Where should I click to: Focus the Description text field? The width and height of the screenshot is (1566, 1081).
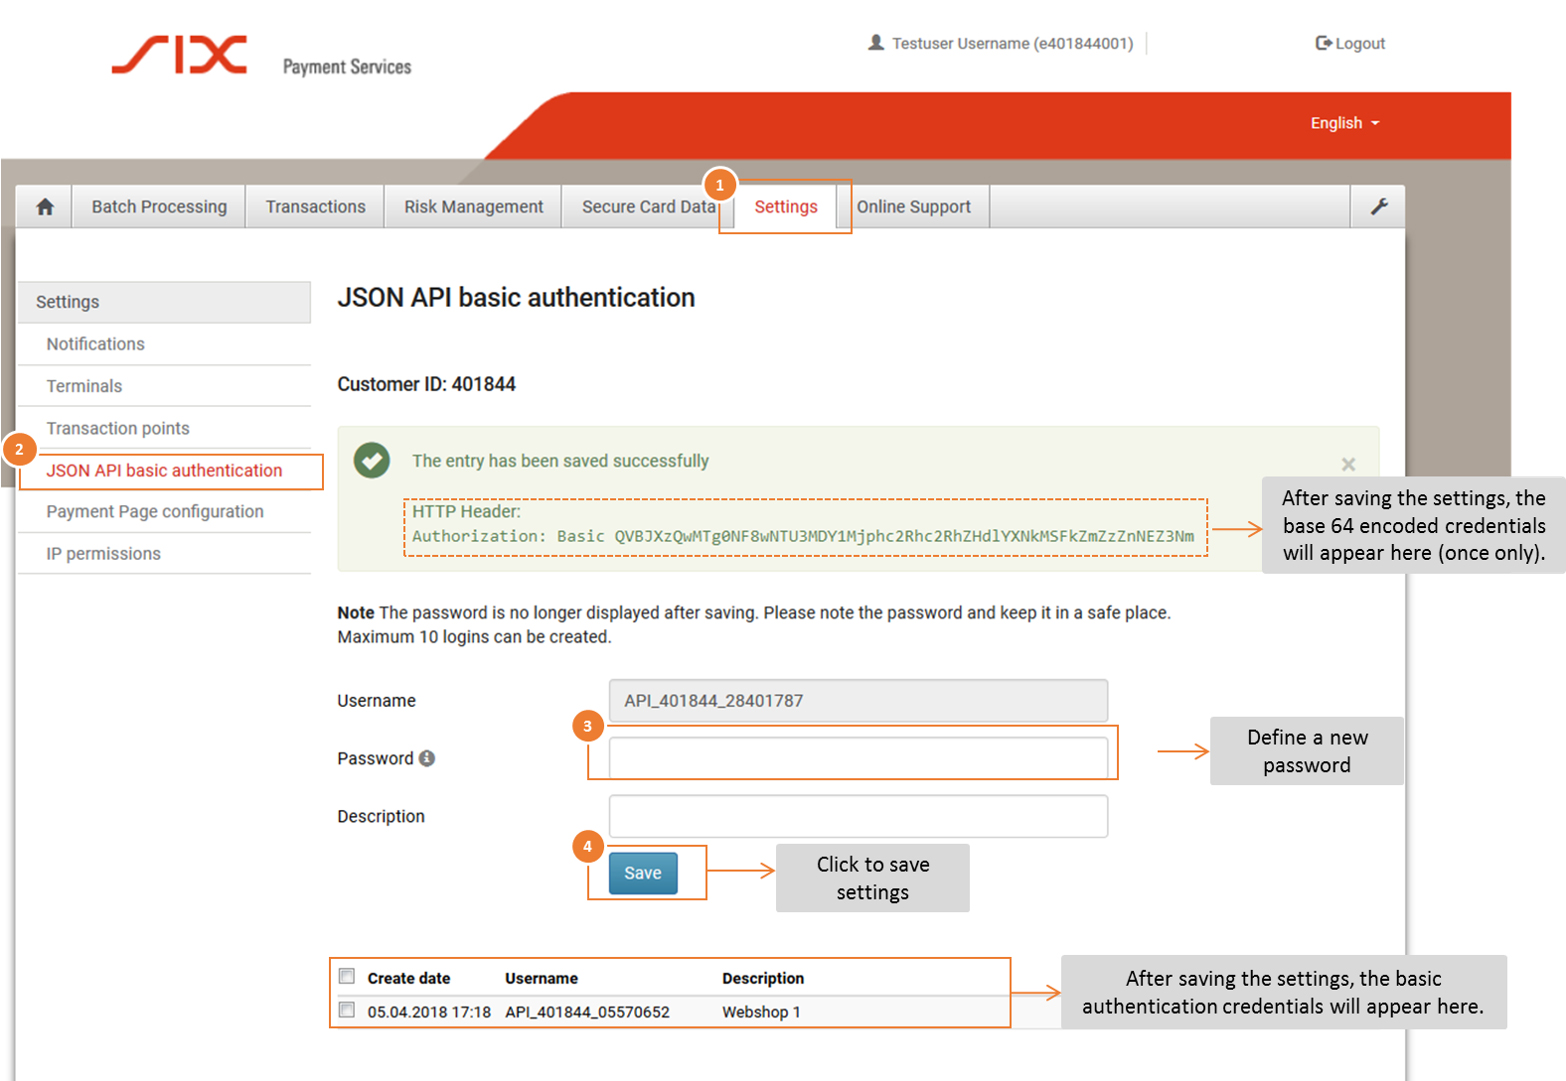coord(857,816)
